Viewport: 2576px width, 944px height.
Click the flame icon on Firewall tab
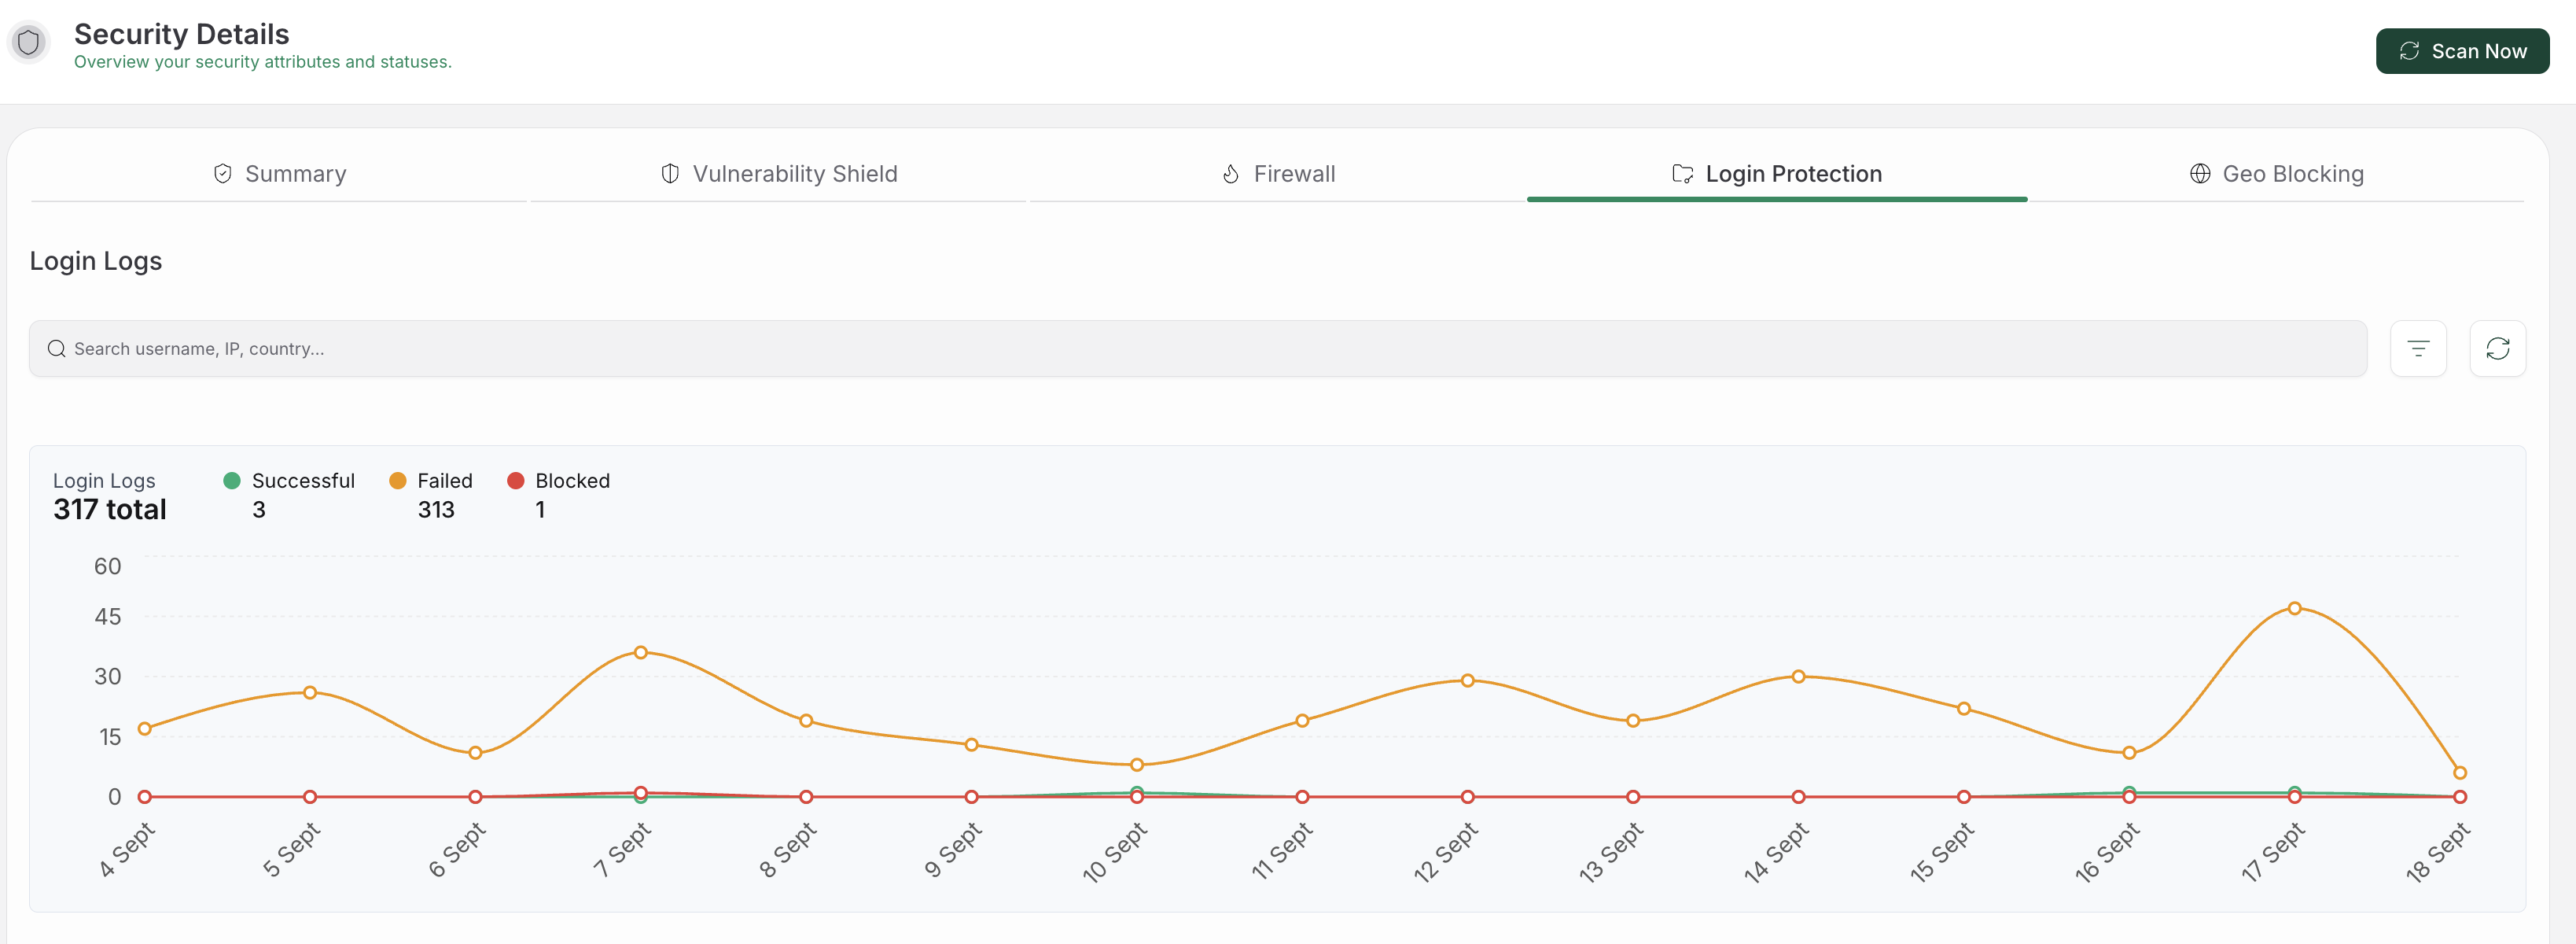pos(1231,174)
